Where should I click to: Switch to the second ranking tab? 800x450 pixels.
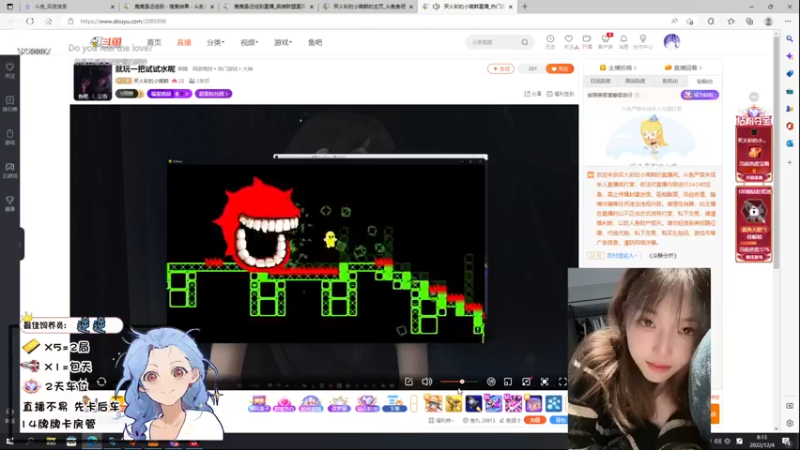(635, 81)
